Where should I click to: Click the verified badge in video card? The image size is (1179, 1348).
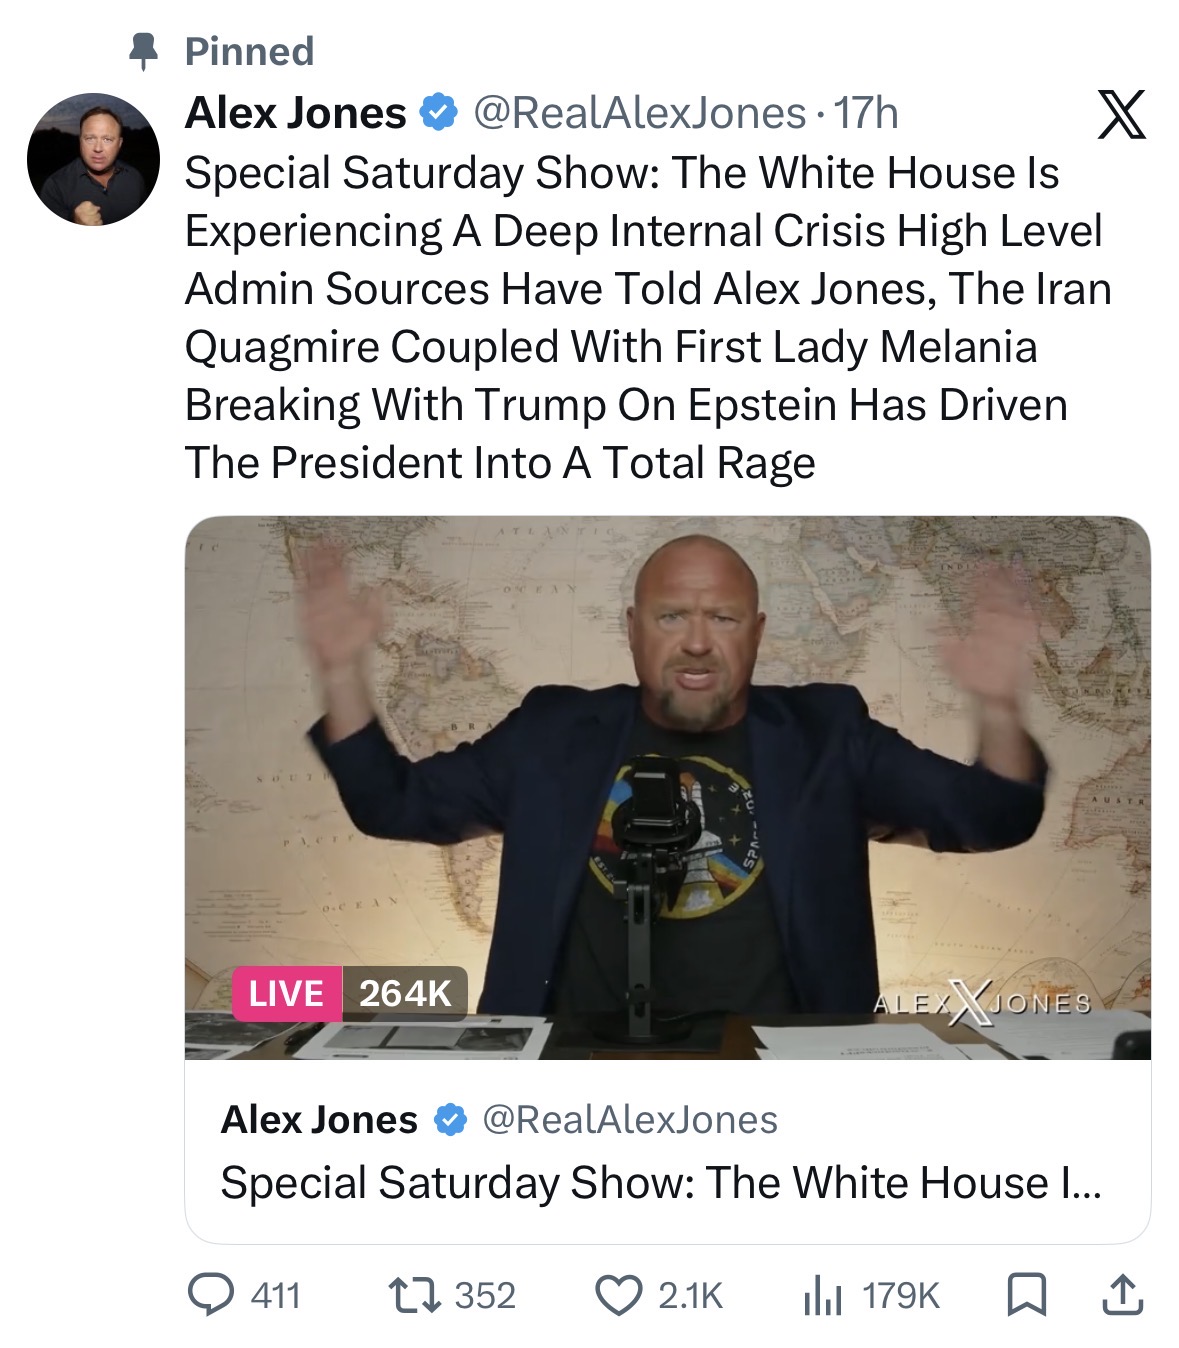point(450,1120)
